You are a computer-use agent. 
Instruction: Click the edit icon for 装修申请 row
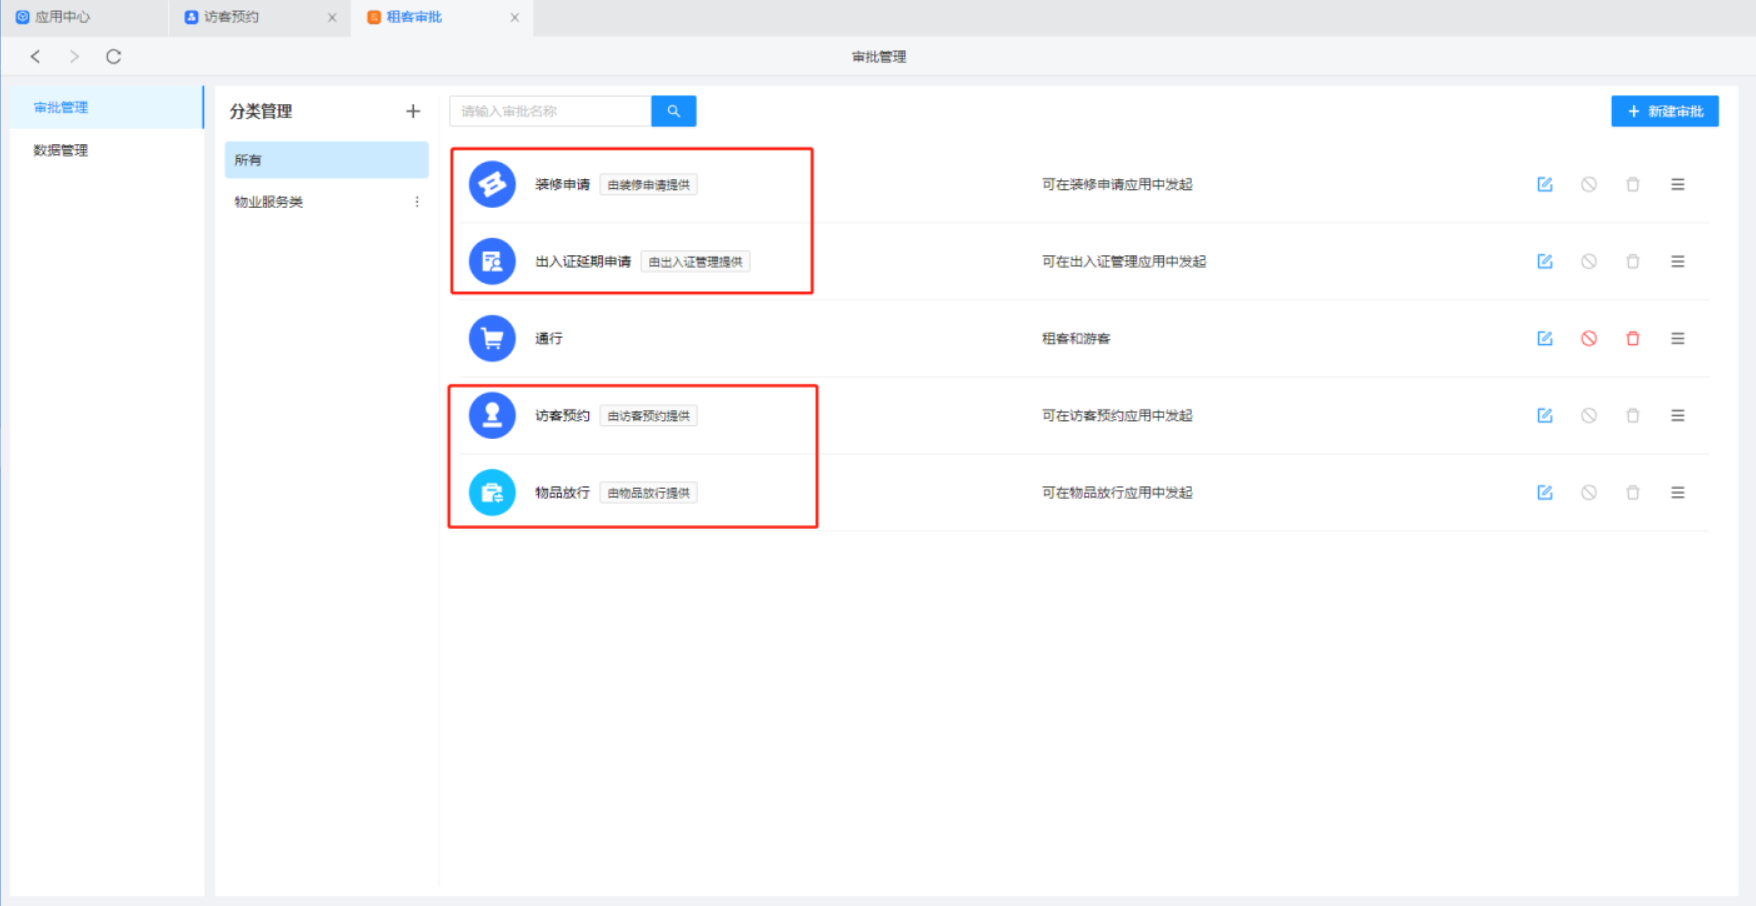pyautogui.click(x=1544, y=184)
